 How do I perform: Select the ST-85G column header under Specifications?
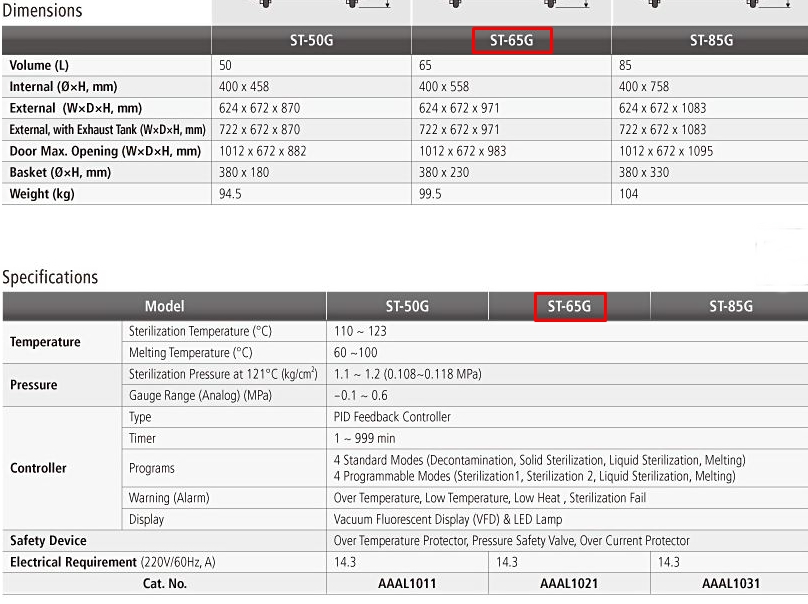click(x=730, y=307)
